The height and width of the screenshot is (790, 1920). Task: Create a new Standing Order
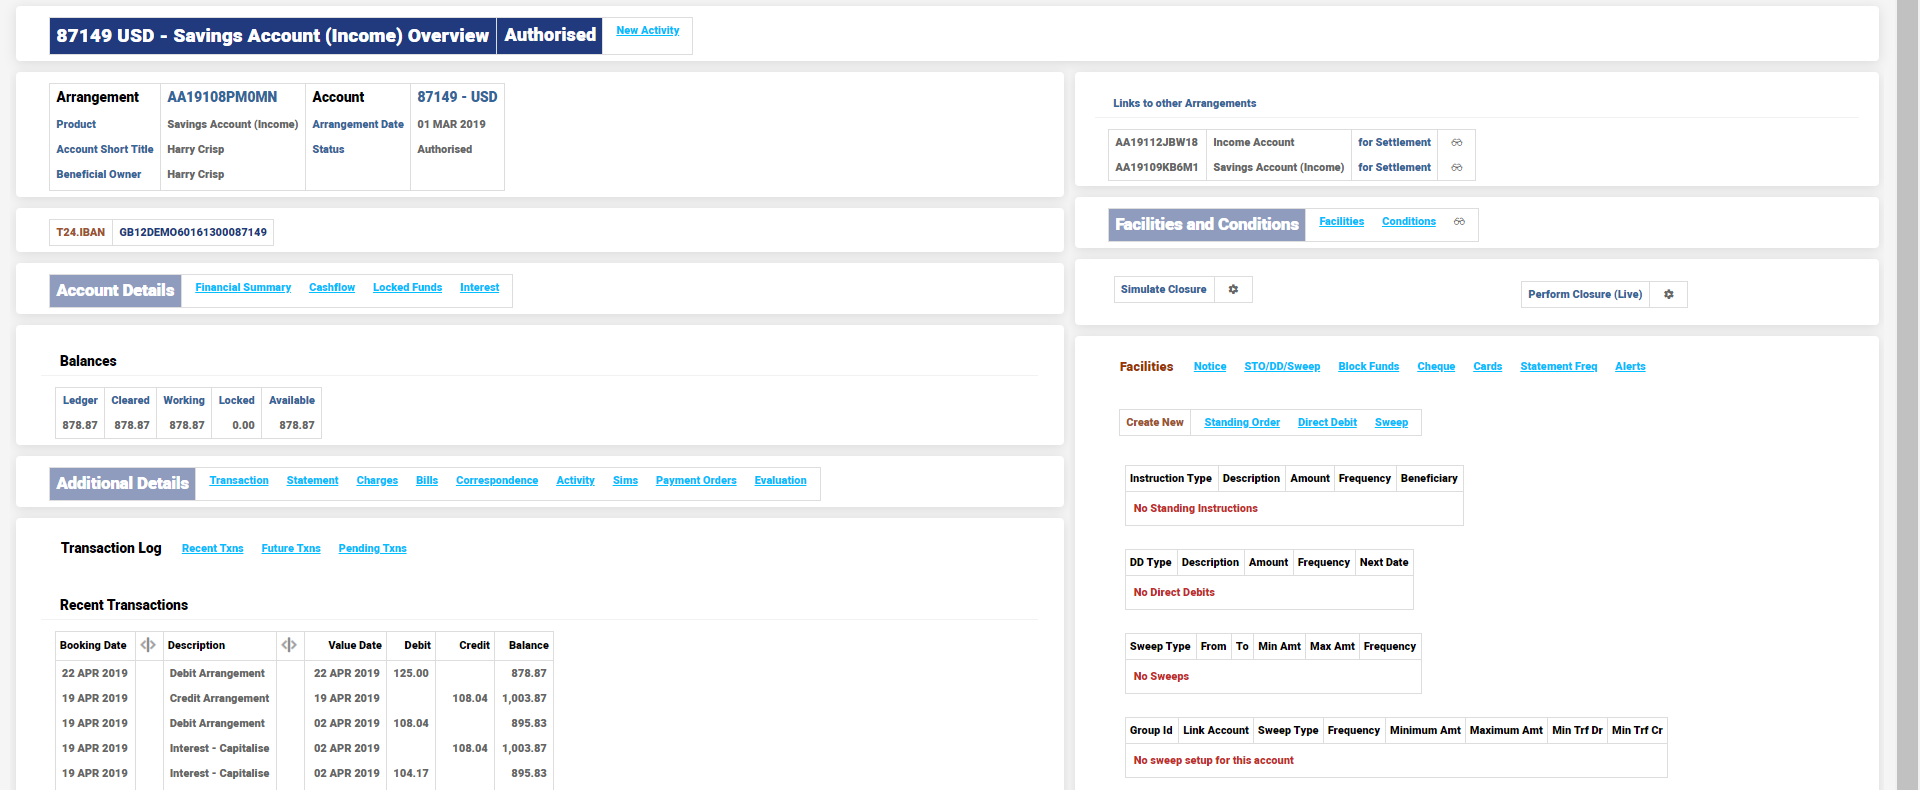(x=1242, y=423)
